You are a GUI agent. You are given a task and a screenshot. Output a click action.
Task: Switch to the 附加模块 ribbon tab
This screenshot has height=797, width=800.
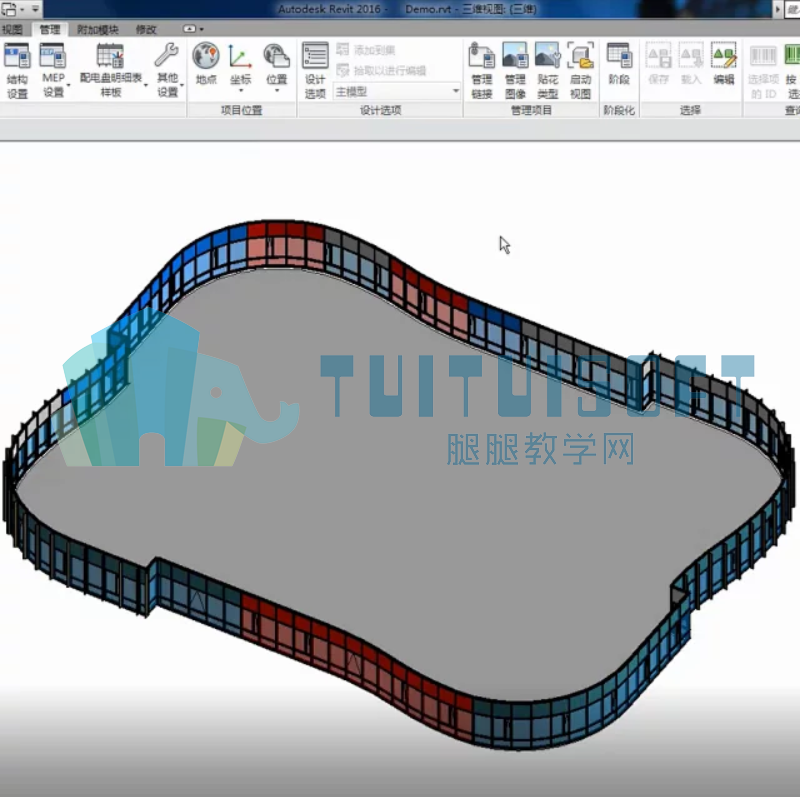tap(97, 30)
